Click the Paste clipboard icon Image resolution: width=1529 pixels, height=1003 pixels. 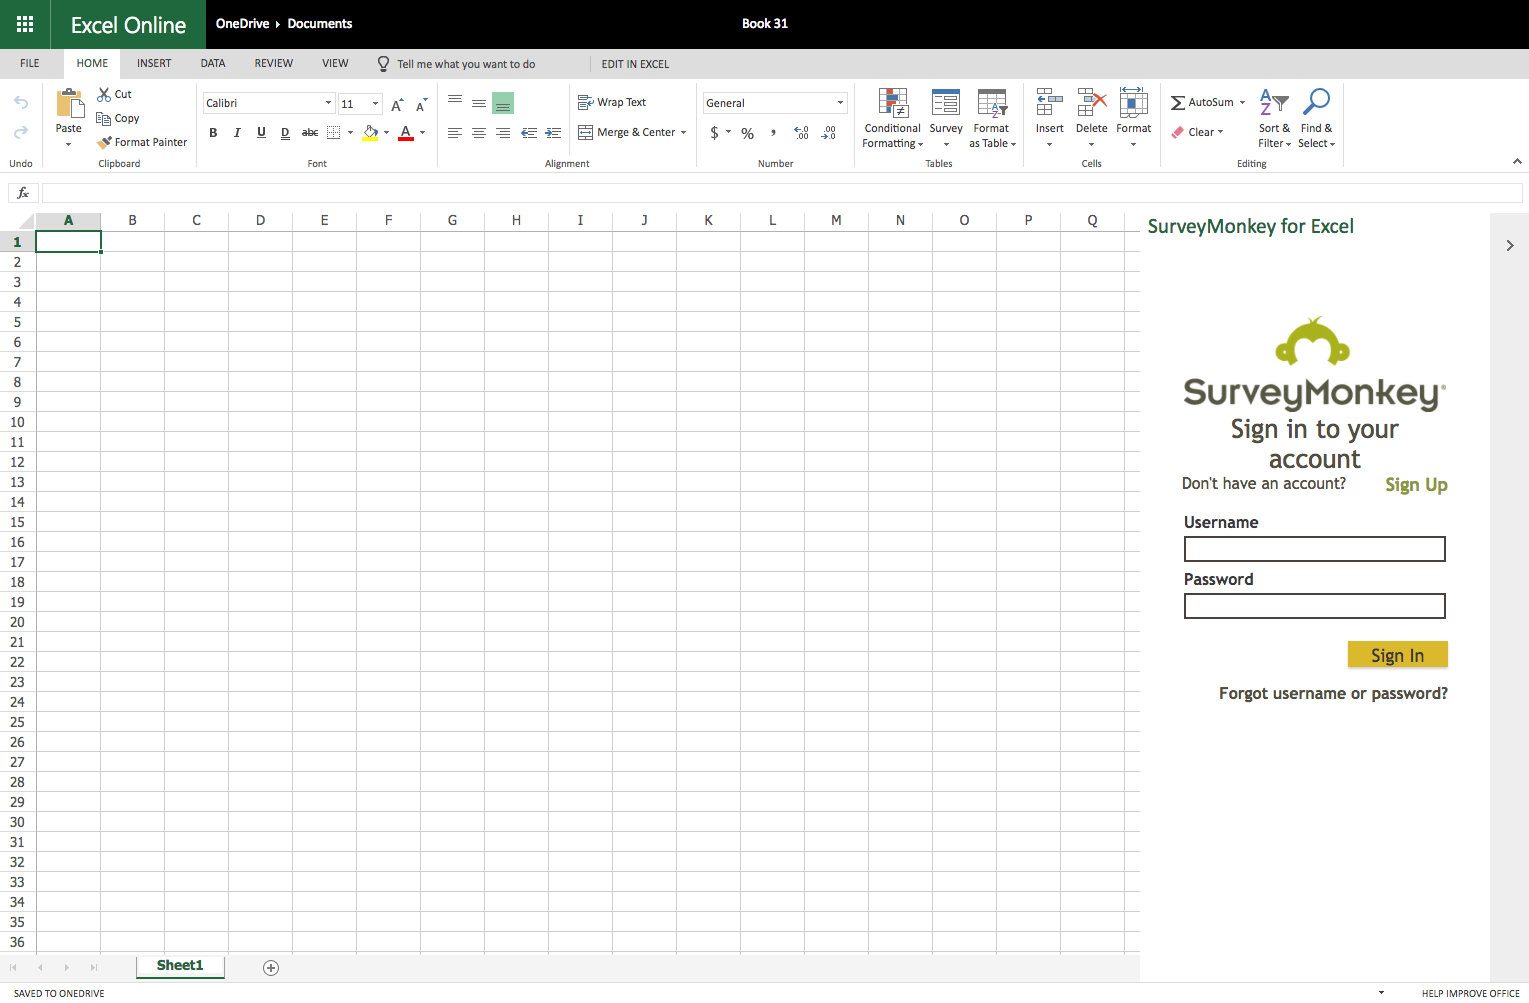[x=69, y=104]
